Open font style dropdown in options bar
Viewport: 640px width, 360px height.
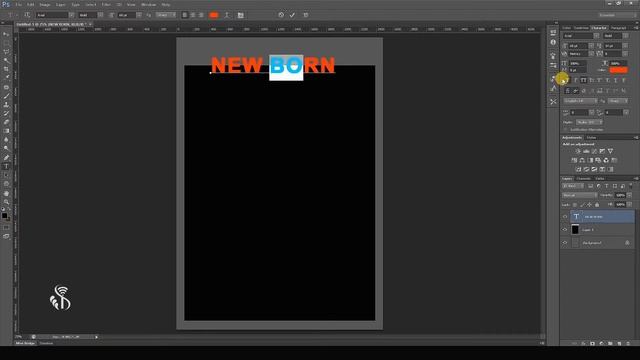click(100, 15)
